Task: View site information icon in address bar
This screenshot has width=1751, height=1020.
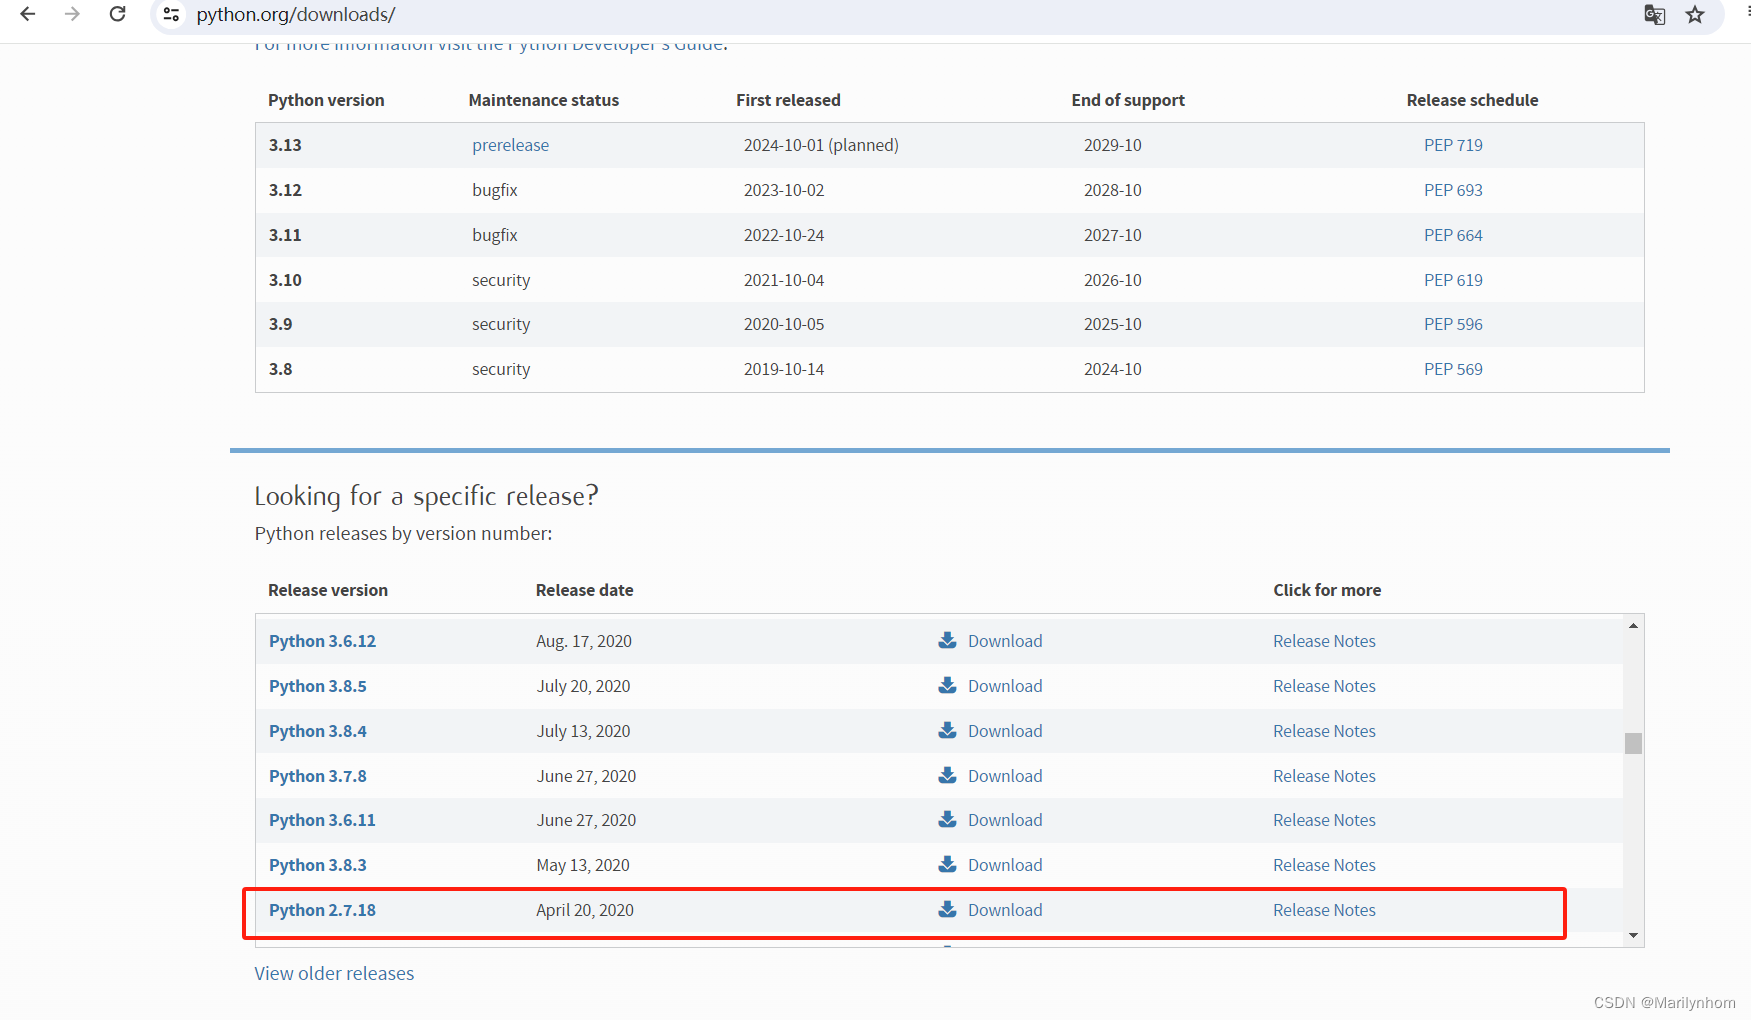Action: (x=171, y=14)
